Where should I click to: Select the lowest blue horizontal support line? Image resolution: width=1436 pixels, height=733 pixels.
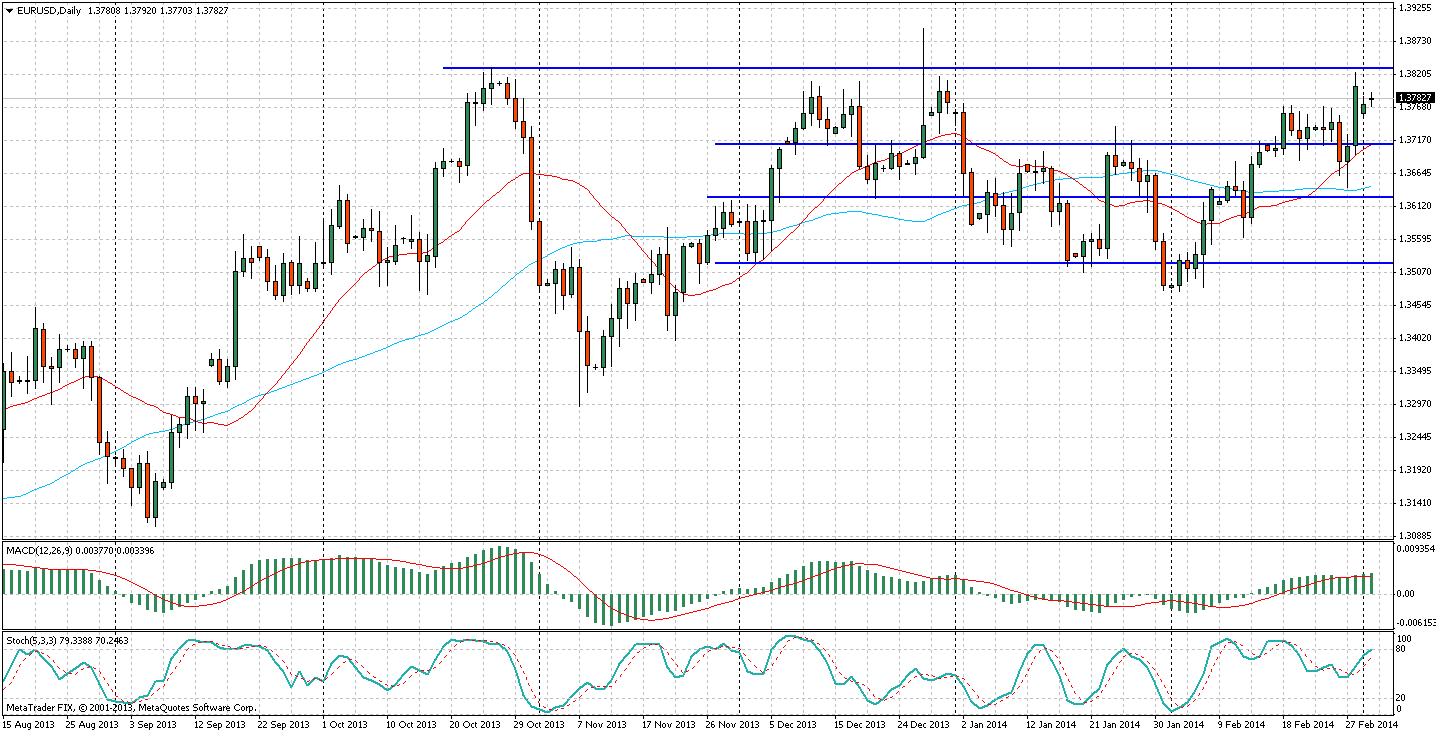(1000, 263)
